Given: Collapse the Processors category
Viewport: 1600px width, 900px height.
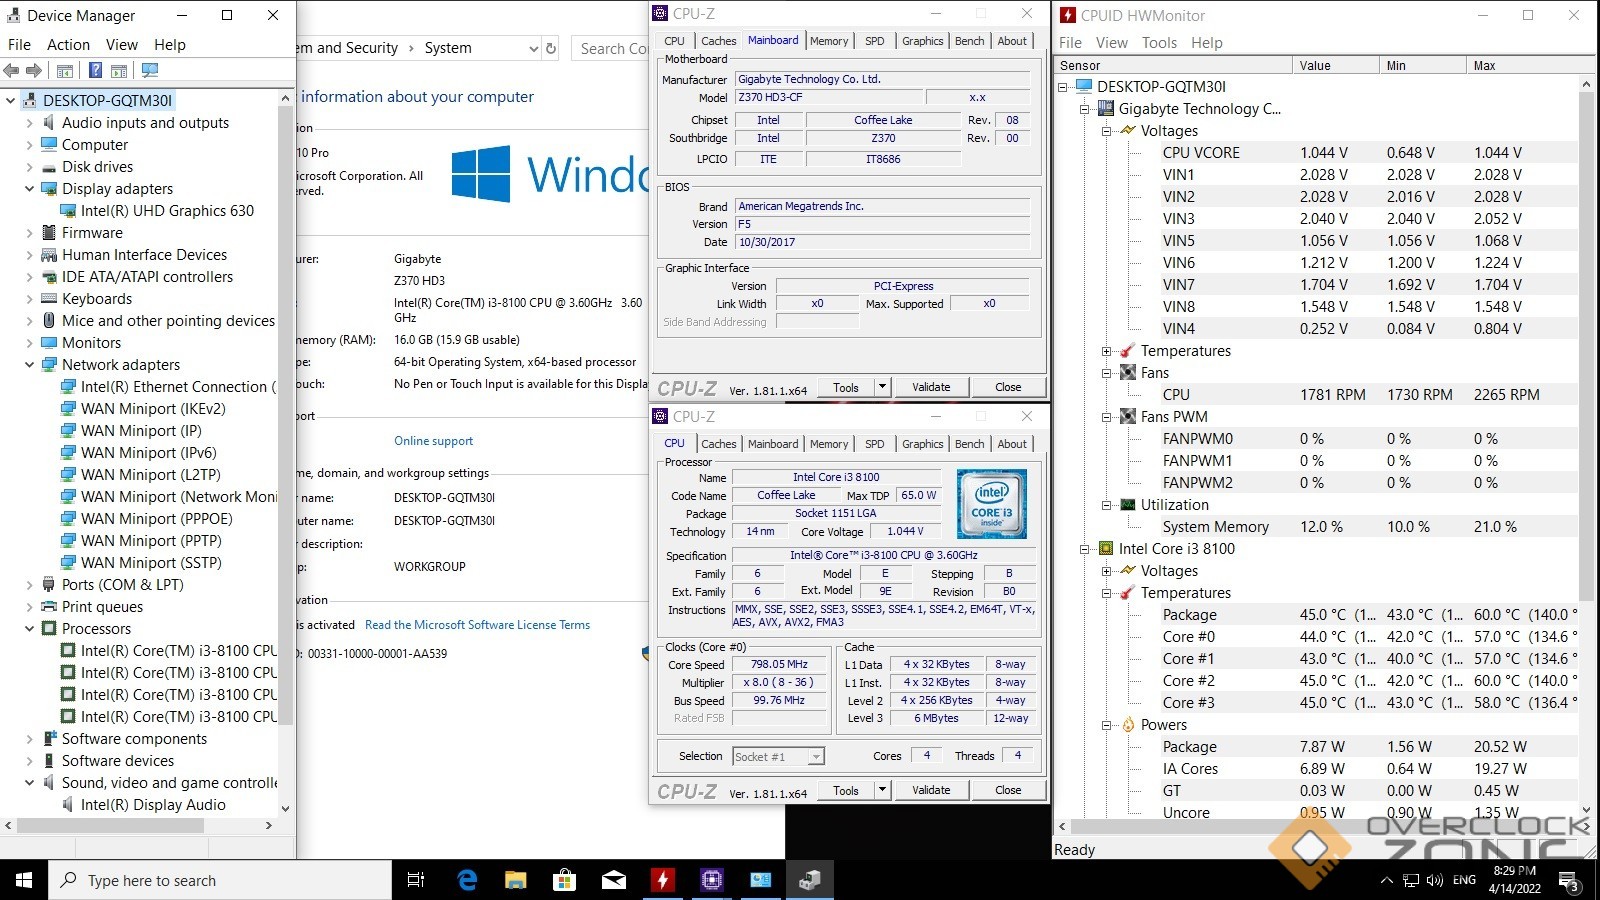Looking at the screenshot, I should point(29,629).
